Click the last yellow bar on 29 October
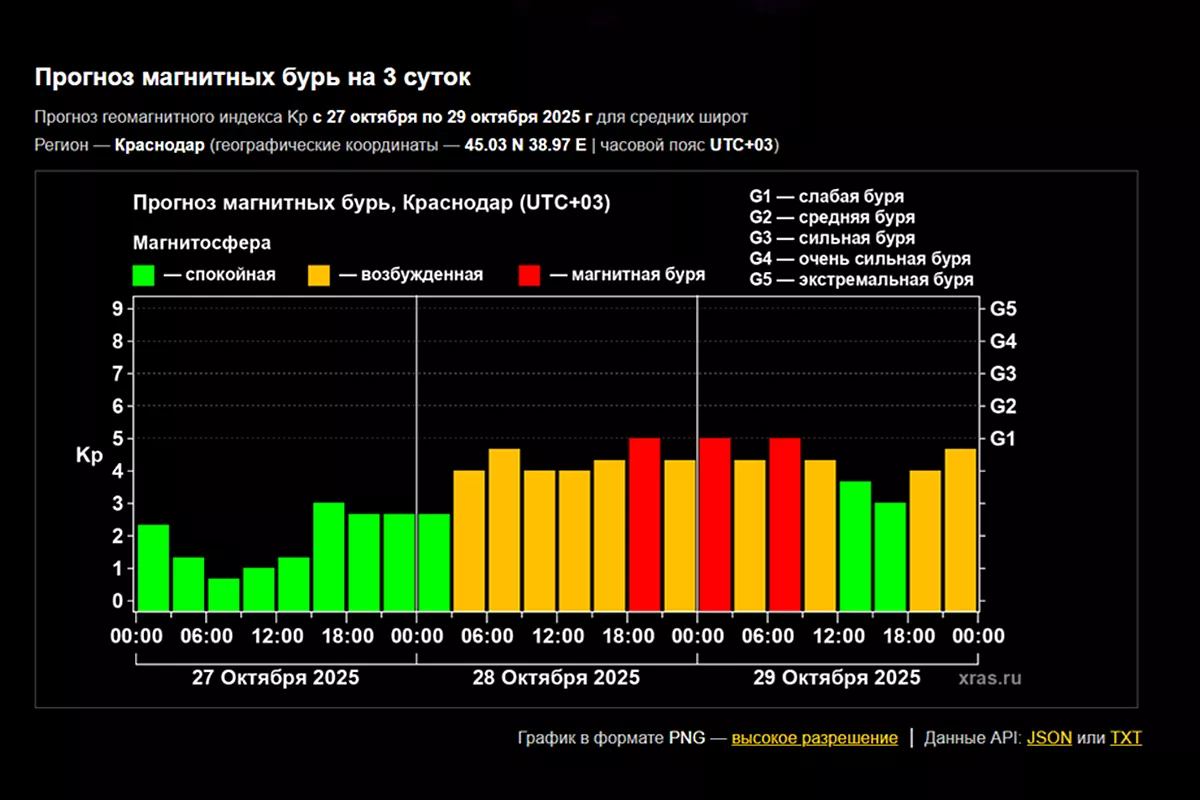Viewport: 1200px width, 800px height. coord(960,530)
